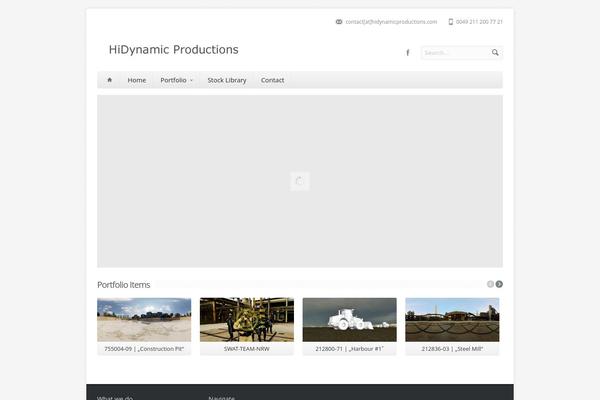The height and width of the screenshot is (400, 600).
Task: Click the phone number 0049 211 200 77 21
Action: [x=479, y=22]
